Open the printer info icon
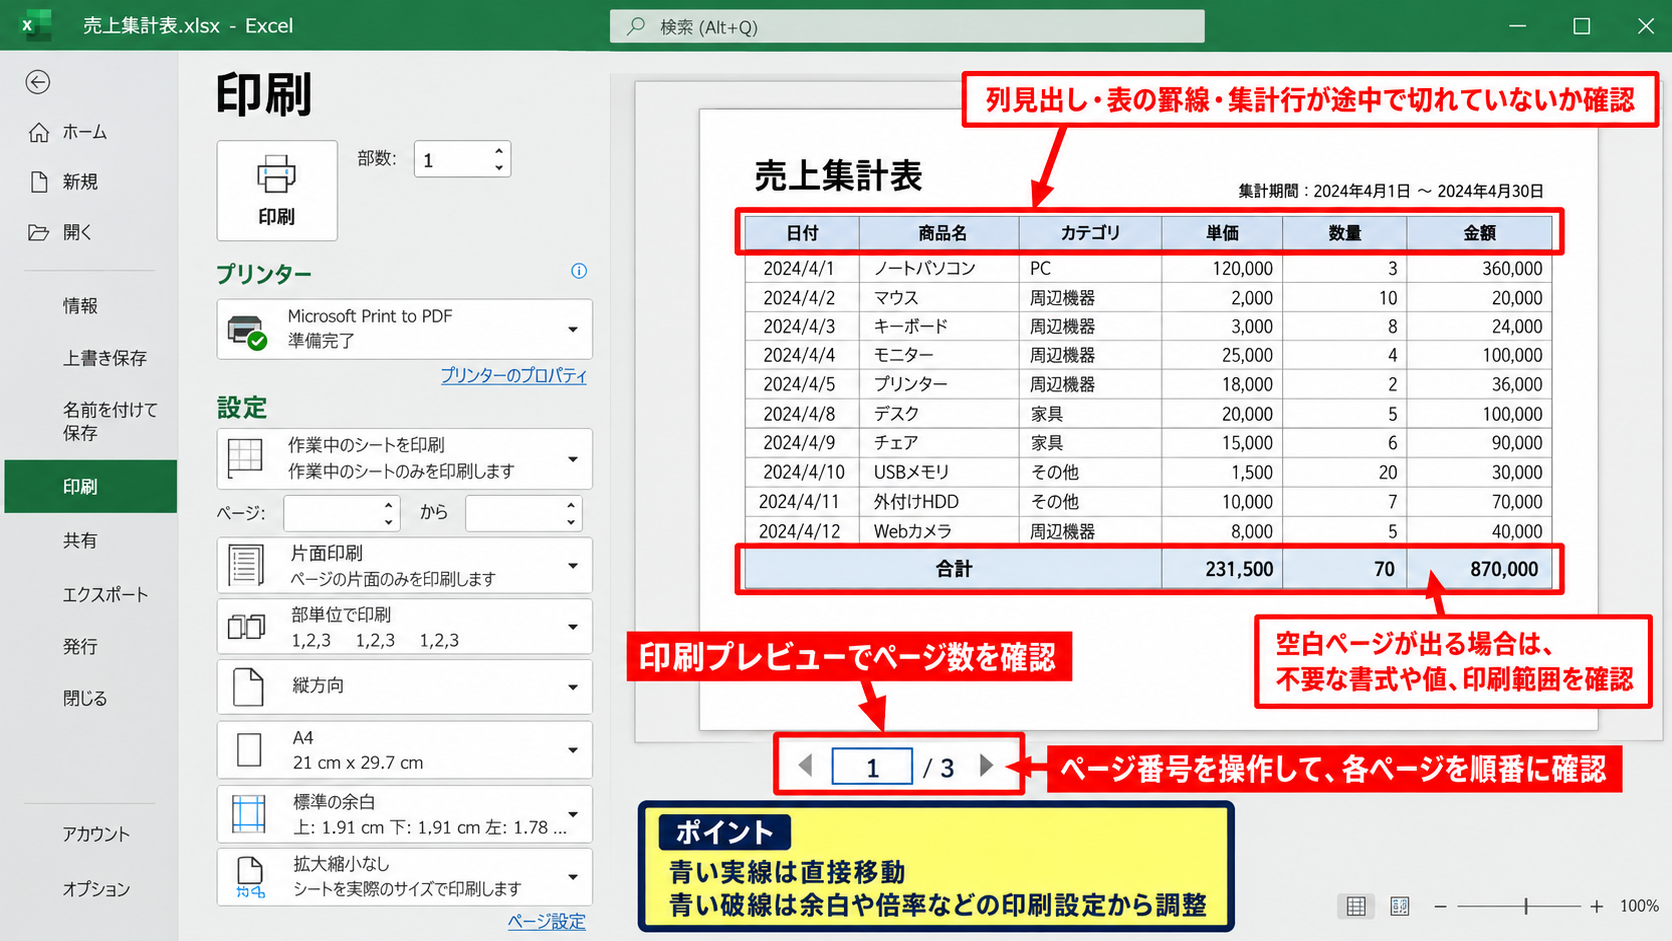This screenshot has width=1672, height=941. pyautogui.click(x=579, y=271)
